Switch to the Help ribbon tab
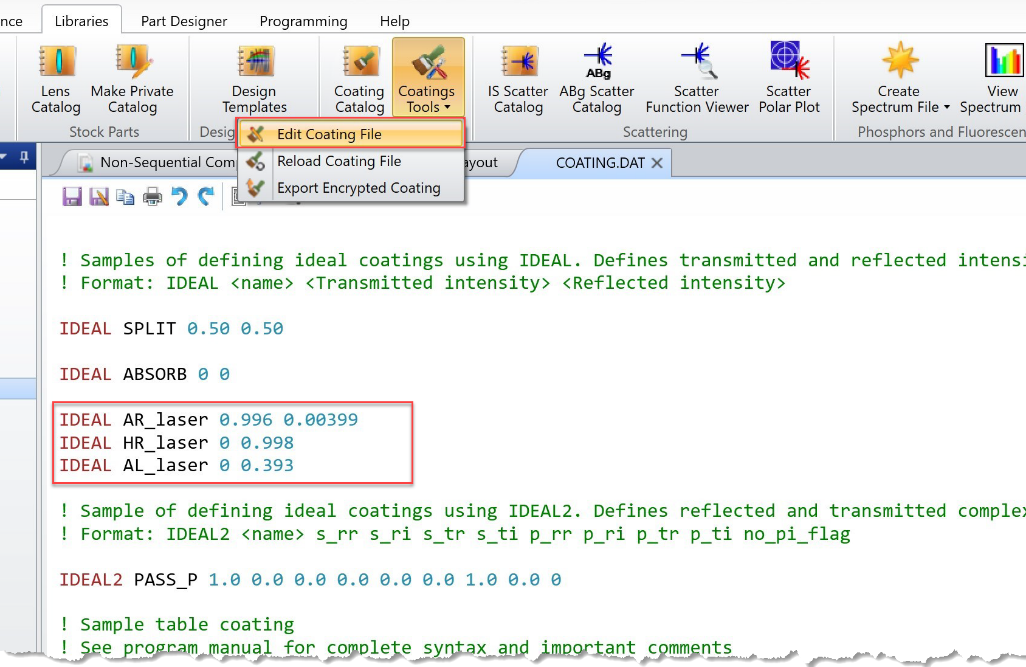 tap(395, 21)
